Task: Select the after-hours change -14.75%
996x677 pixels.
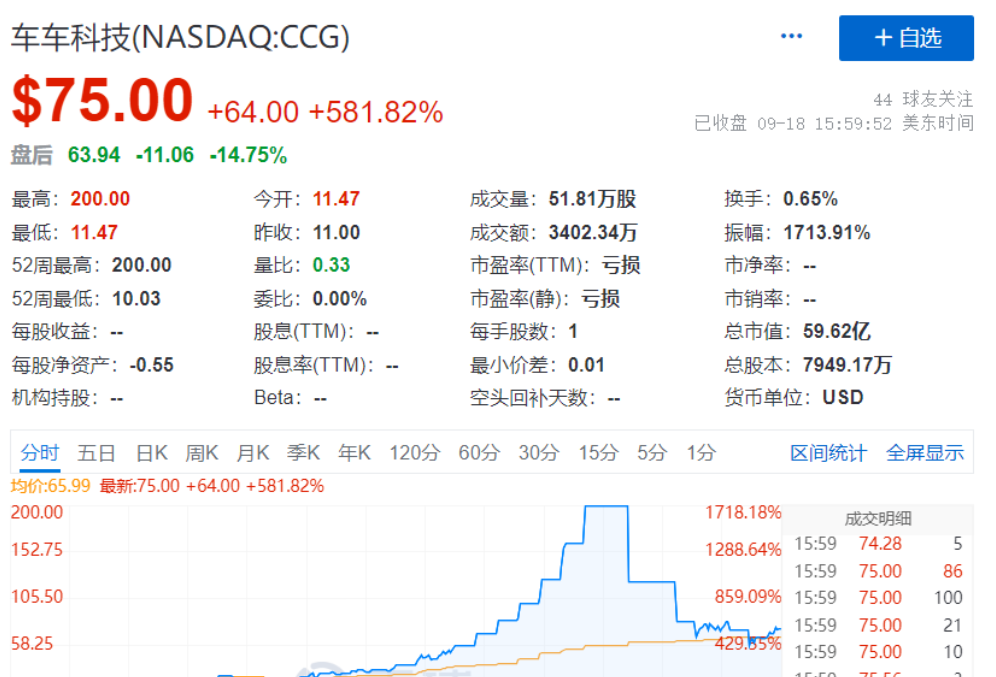Action: 248,155
